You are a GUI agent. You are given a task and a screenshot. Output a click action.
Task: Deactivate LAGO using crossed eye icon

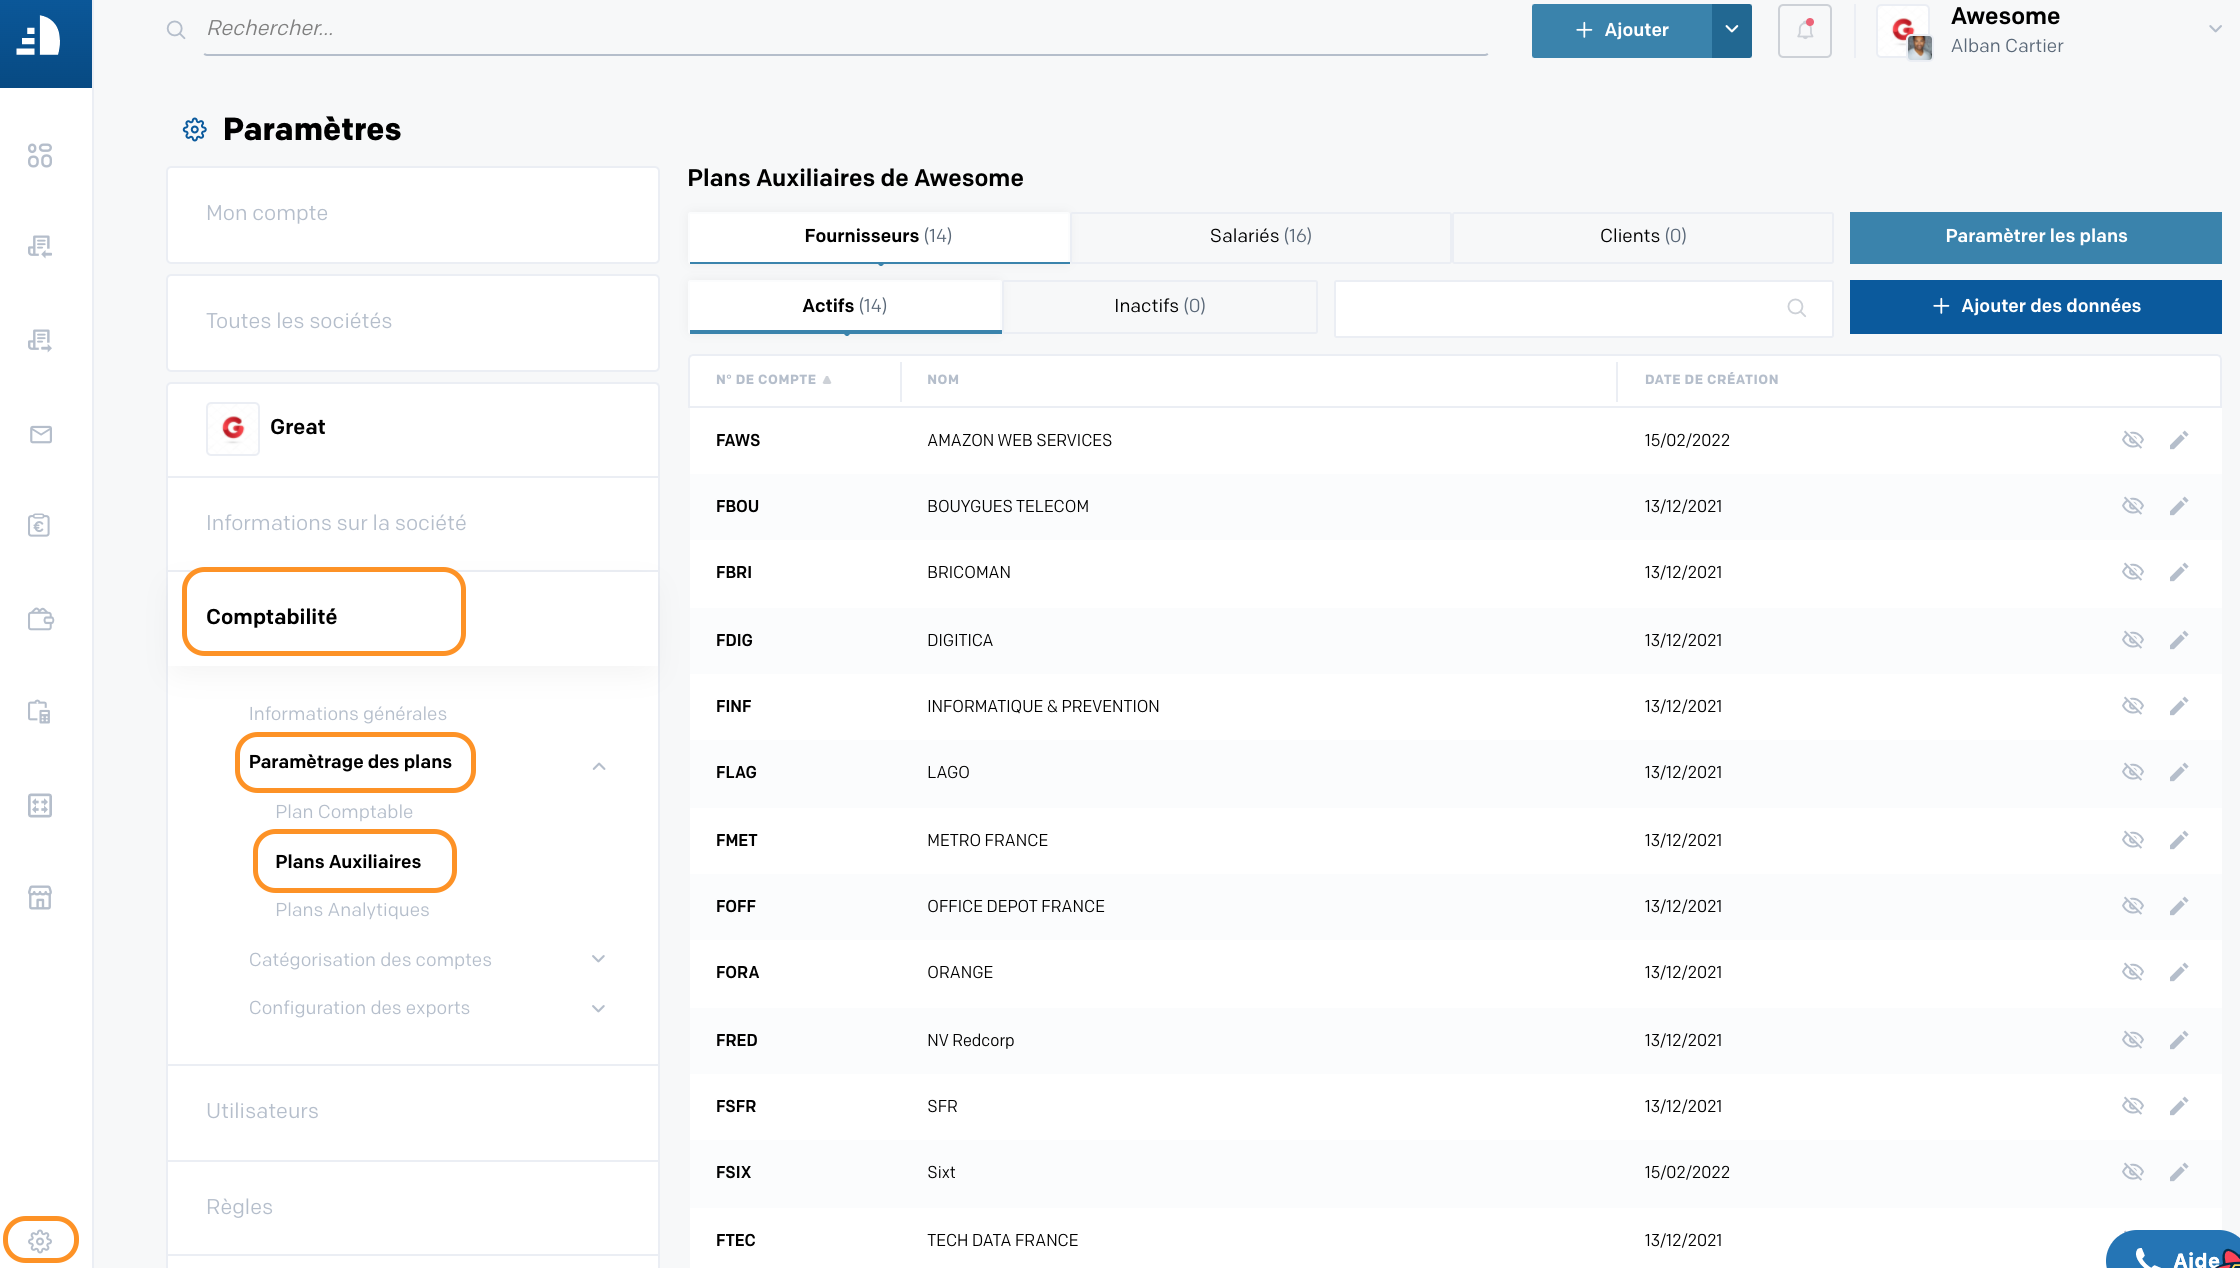click(2133, 772)
